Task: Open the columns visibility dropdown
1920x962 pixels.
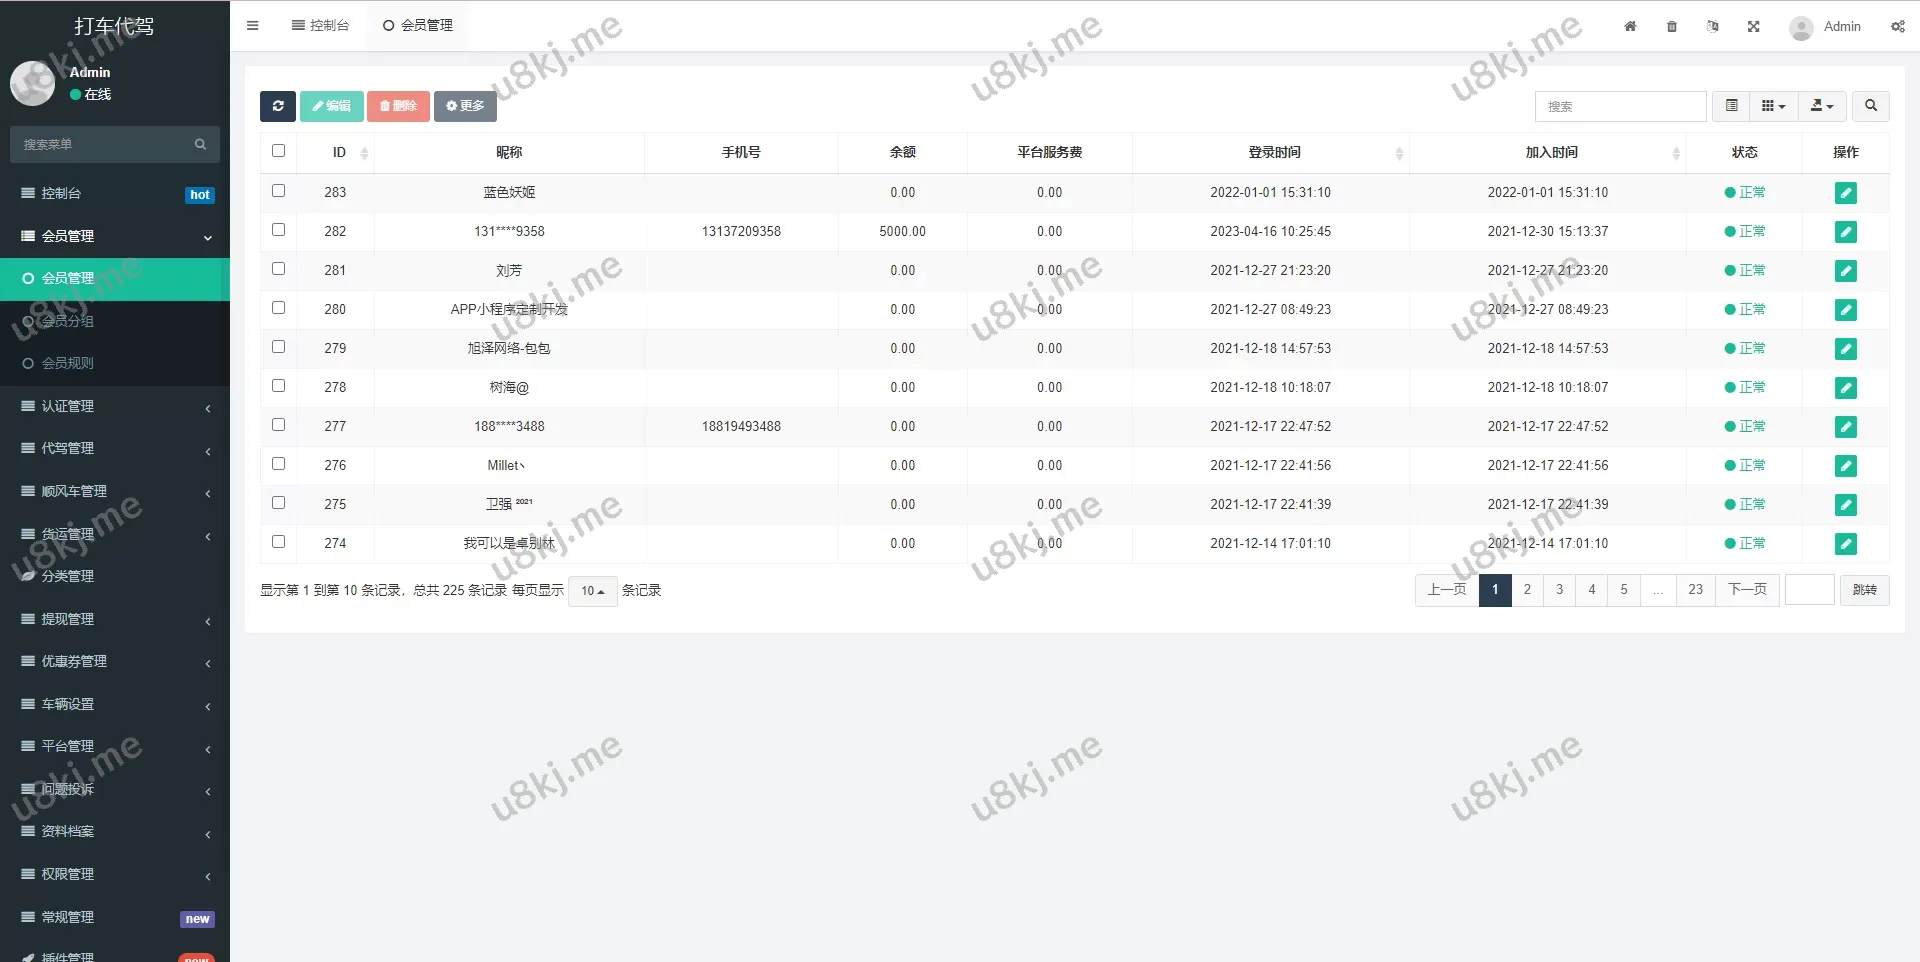Action: pyautogui.click(x=1773, y=106)
